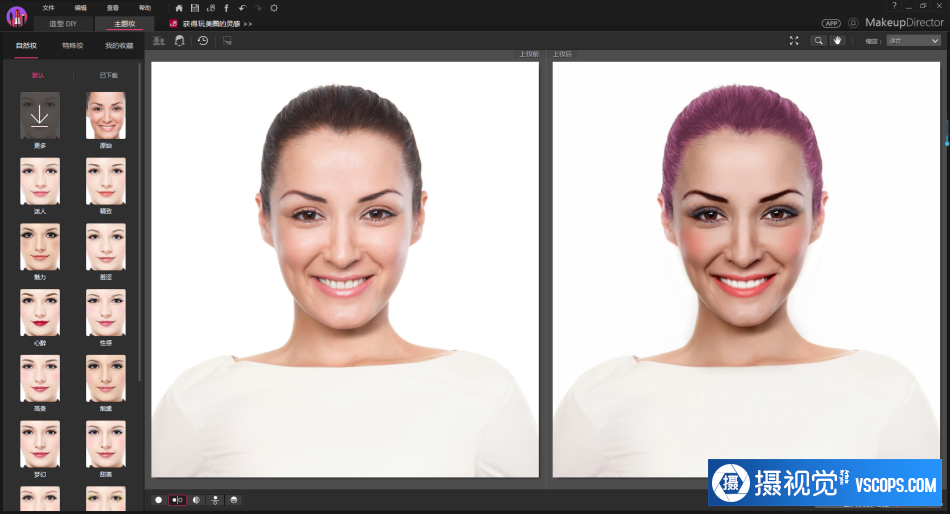Viewport: 950px width, 514px height.
Task: Switch to the 造型 DIY tab
Action: 63,24
